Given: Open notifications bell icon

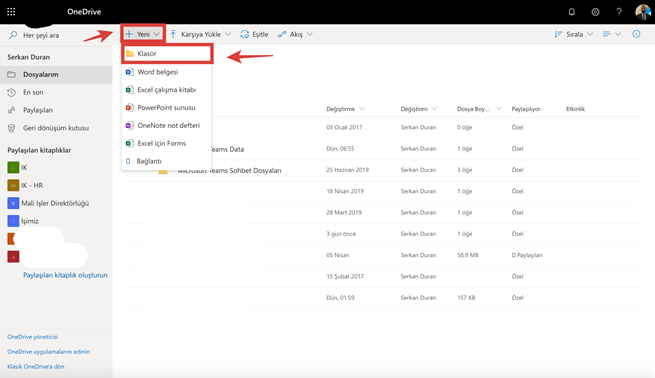Looking at the screenshot, I should (x=571, y=12).
